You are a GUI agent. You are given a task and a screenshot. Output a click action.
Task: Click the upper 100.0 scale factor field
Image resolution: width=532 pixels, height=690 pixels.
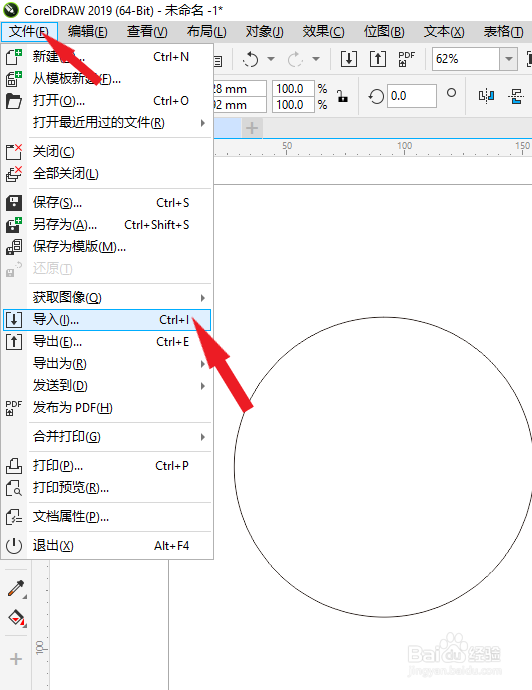coord(294,88)
